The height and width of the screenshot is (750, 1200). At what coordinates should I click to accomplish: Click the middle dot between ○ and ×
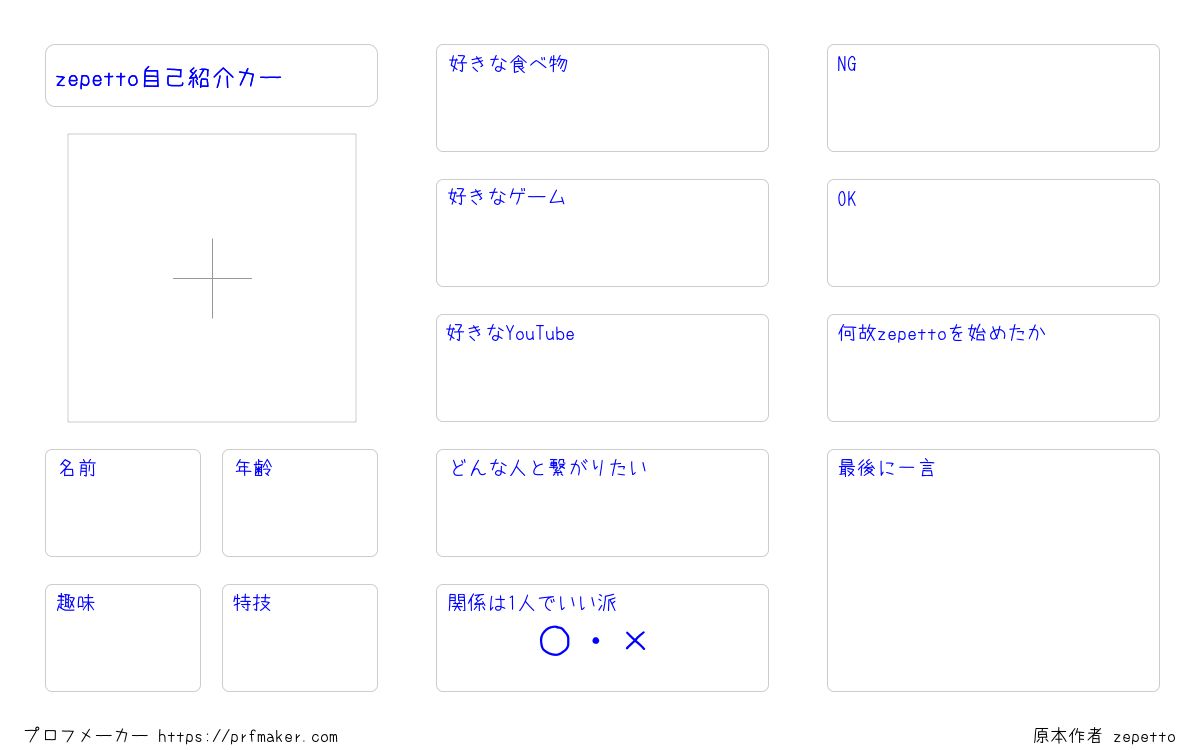596,641
